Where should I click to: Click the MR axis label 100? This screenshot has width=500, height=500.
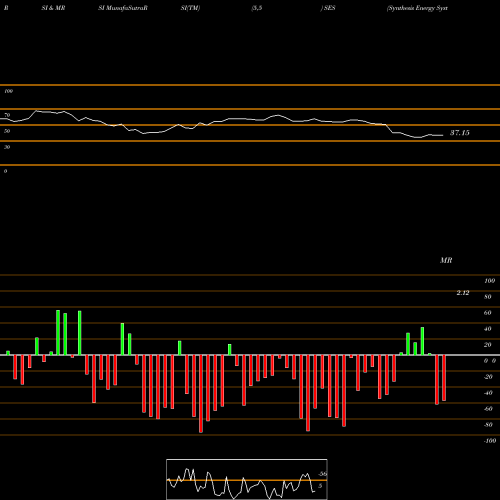pyautogui.click(x=490, y=281)
